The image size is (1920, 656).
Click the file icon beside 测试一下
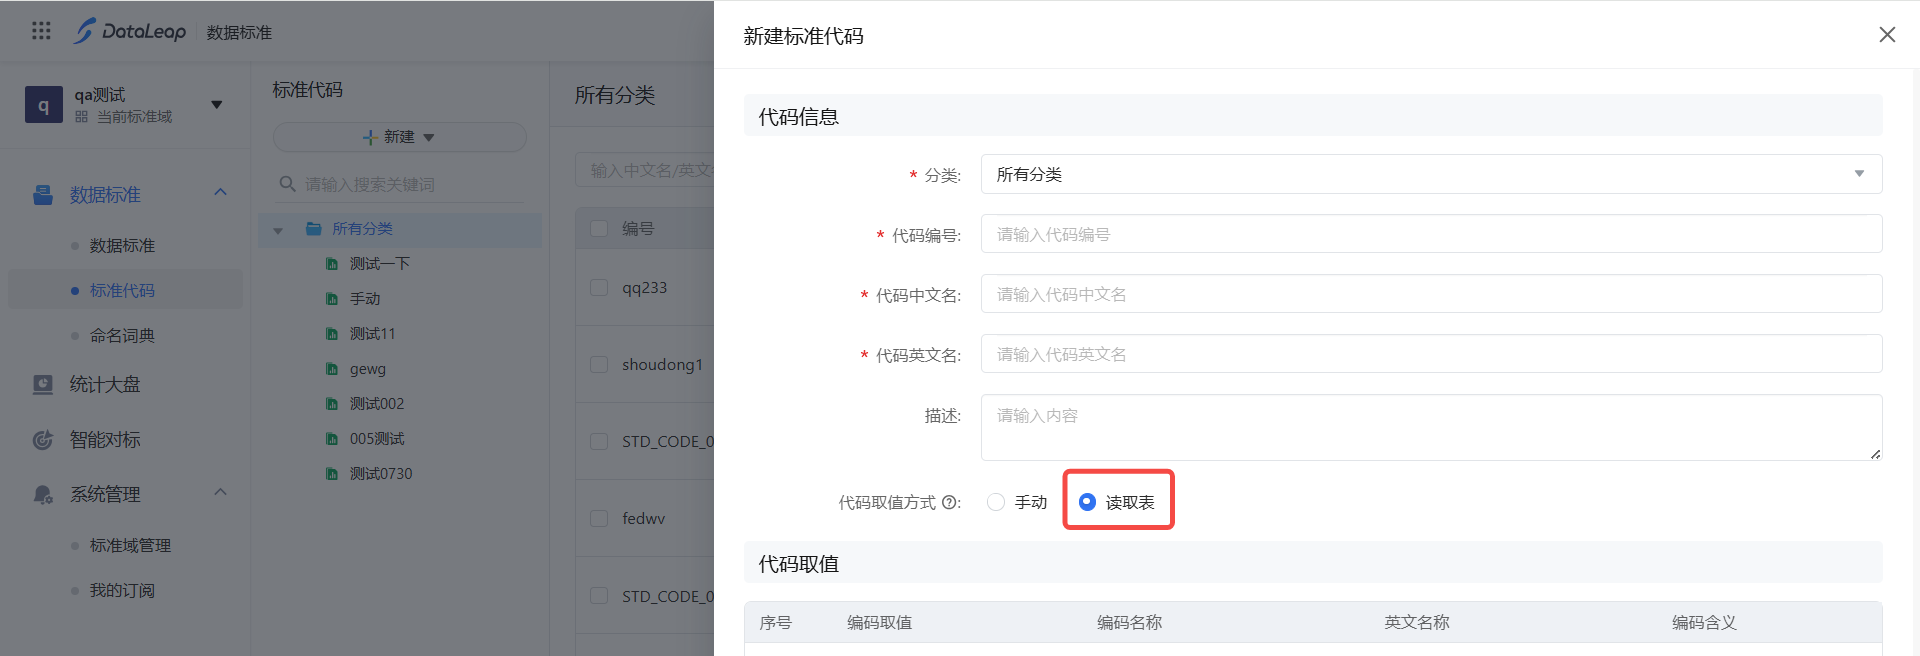332,264
